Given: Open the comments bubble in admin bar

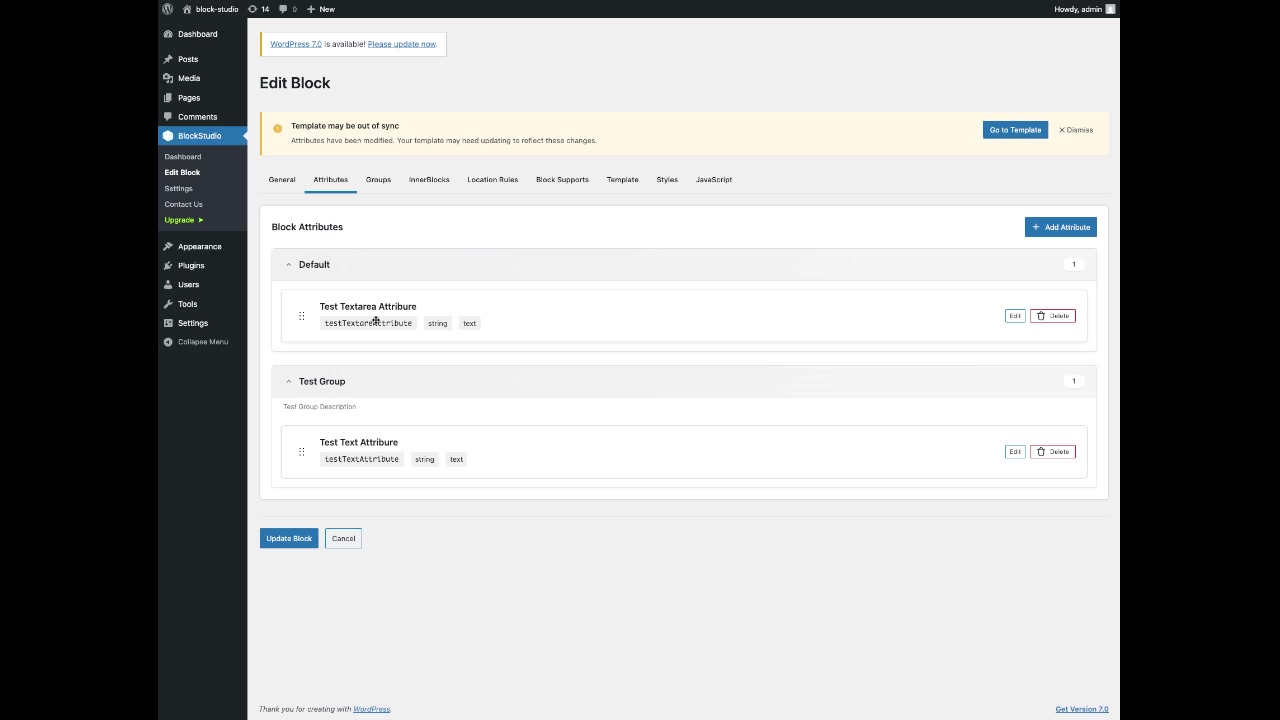Looking at the screenshot, I should (288, 9).
